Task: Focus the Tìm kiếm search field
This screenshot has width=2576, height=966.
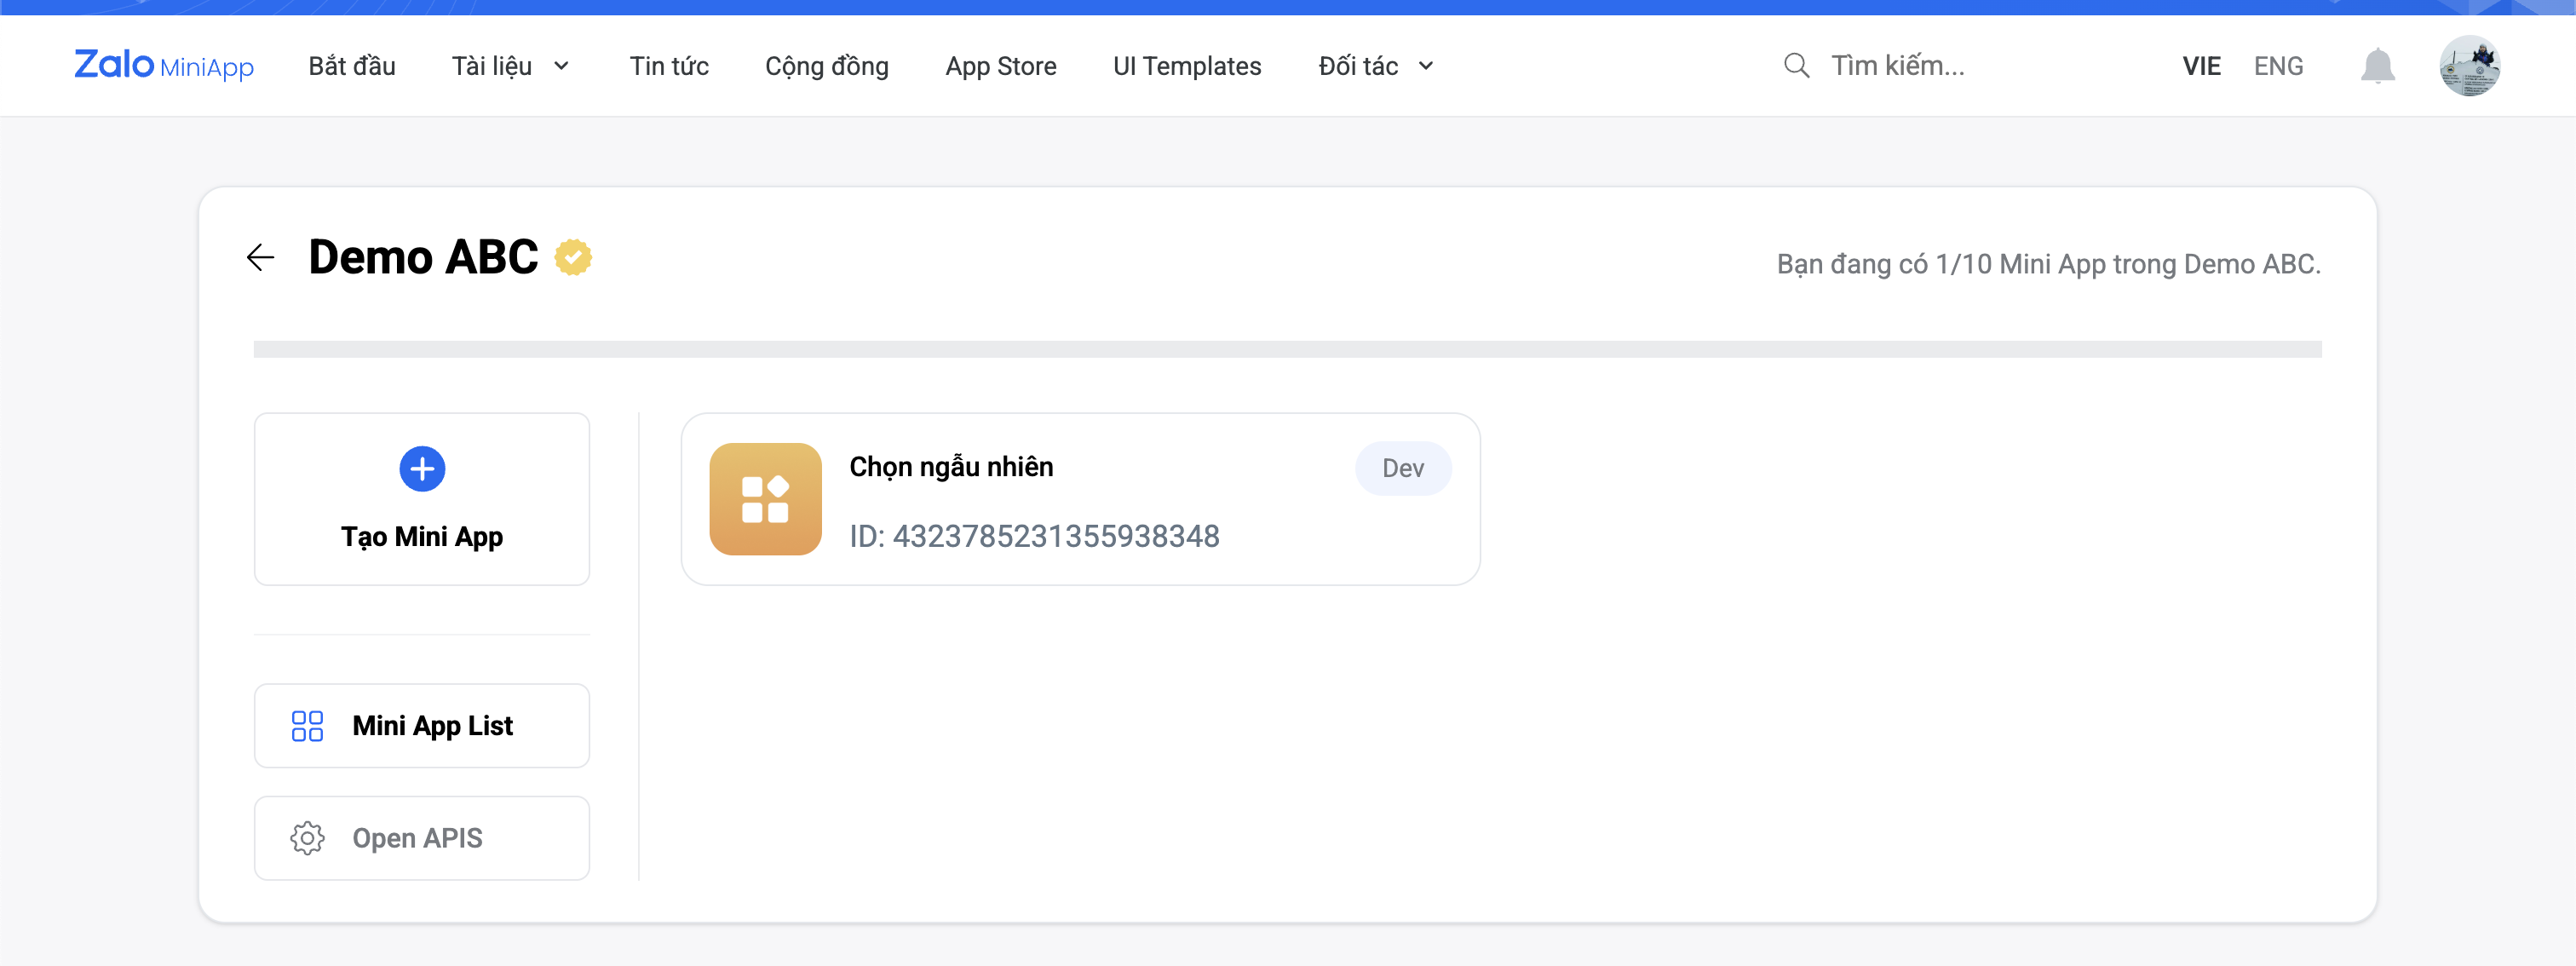Action: coord(1960,66)
